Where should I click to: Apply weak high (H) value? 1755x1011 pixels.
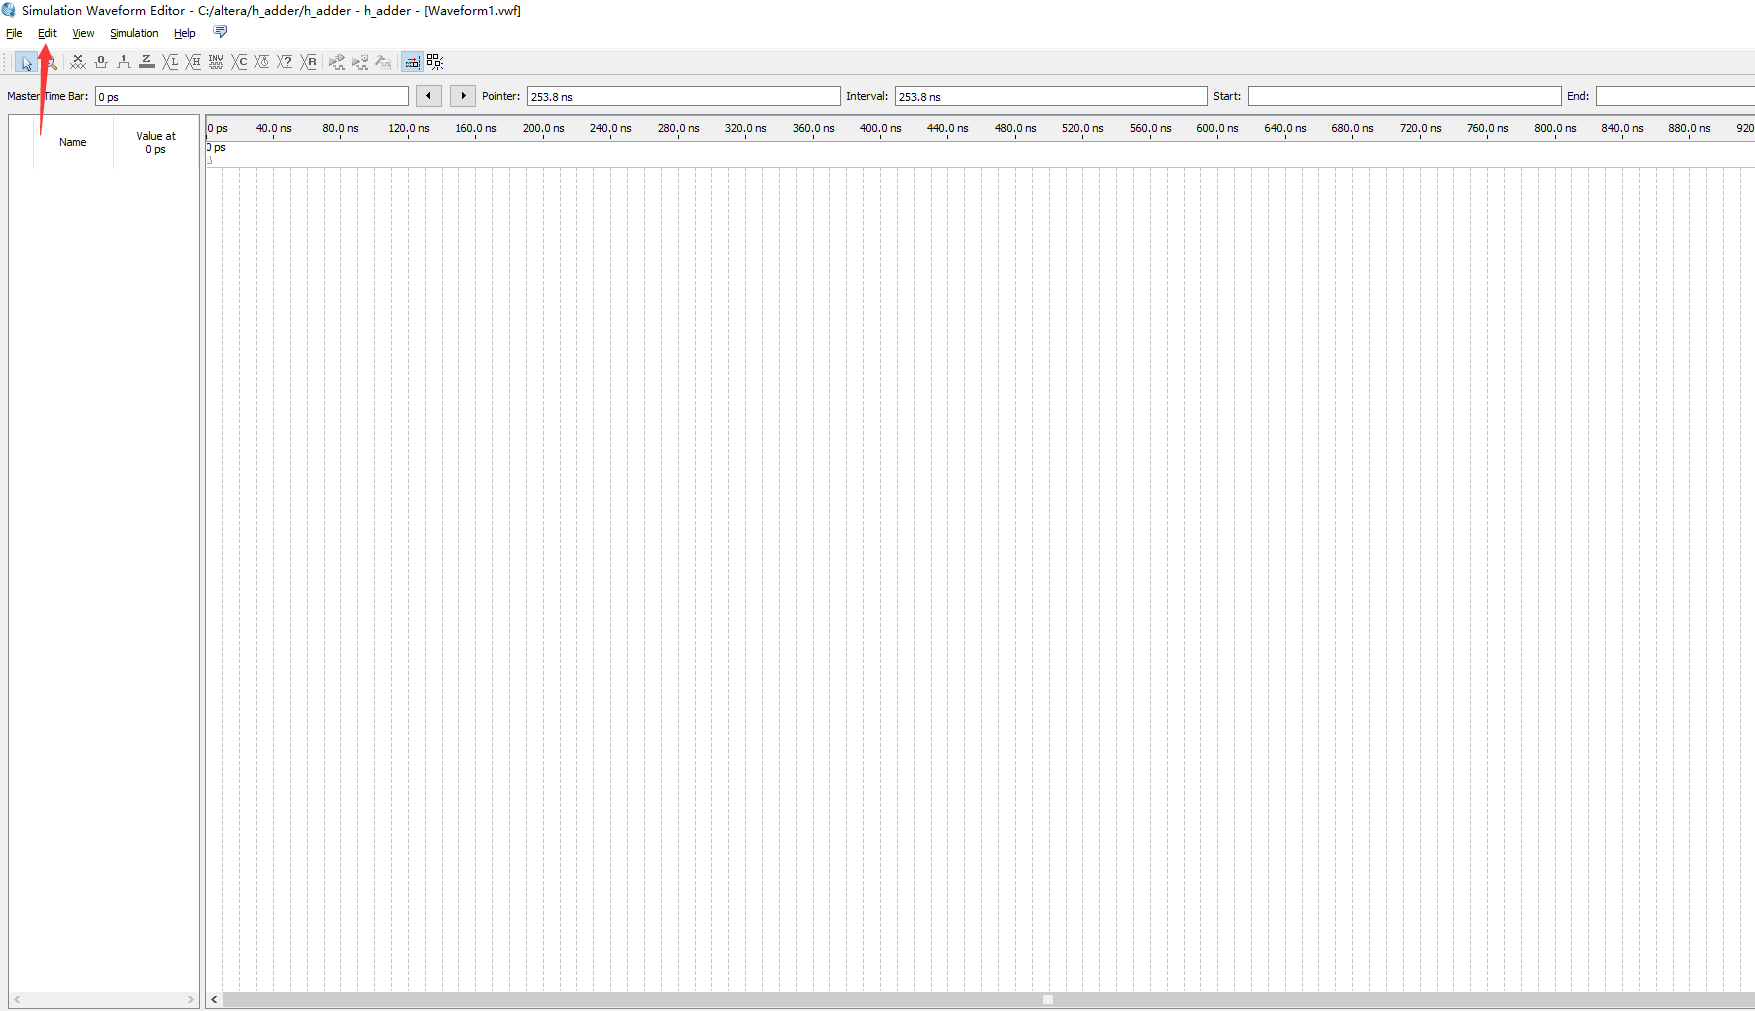point(193,62)
